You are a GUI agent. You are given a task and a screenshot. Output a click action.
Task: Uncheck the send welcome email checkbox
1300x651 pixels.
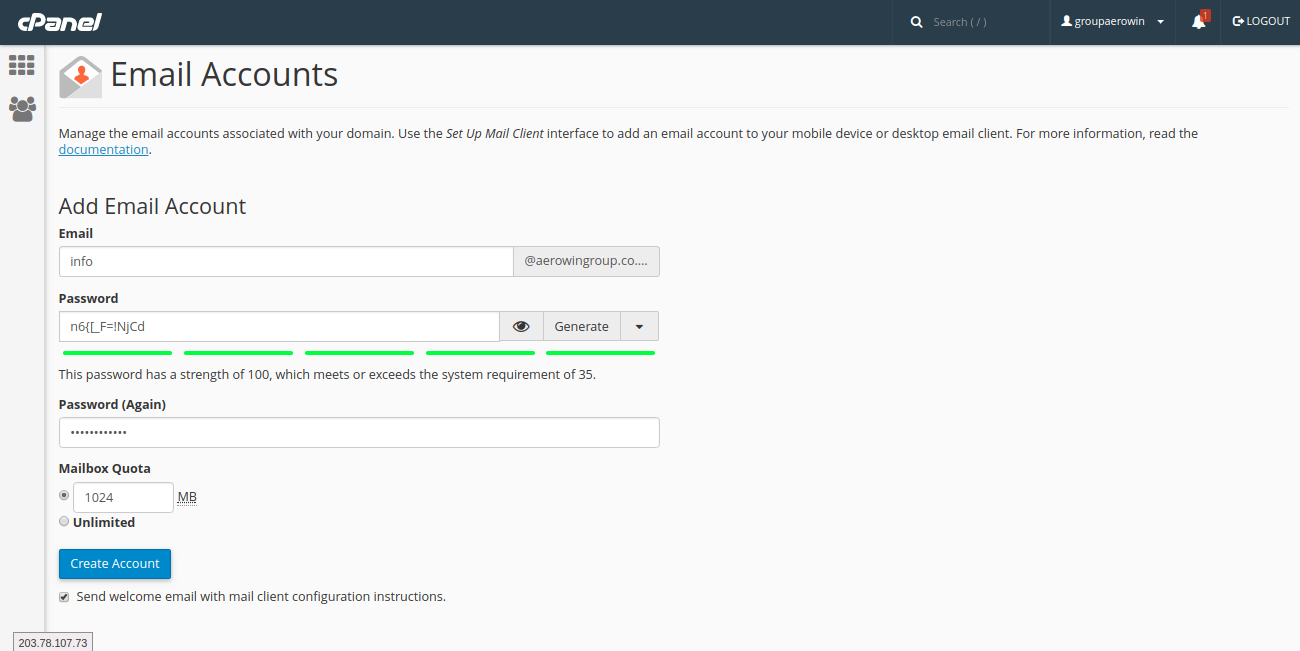[64, 597]
